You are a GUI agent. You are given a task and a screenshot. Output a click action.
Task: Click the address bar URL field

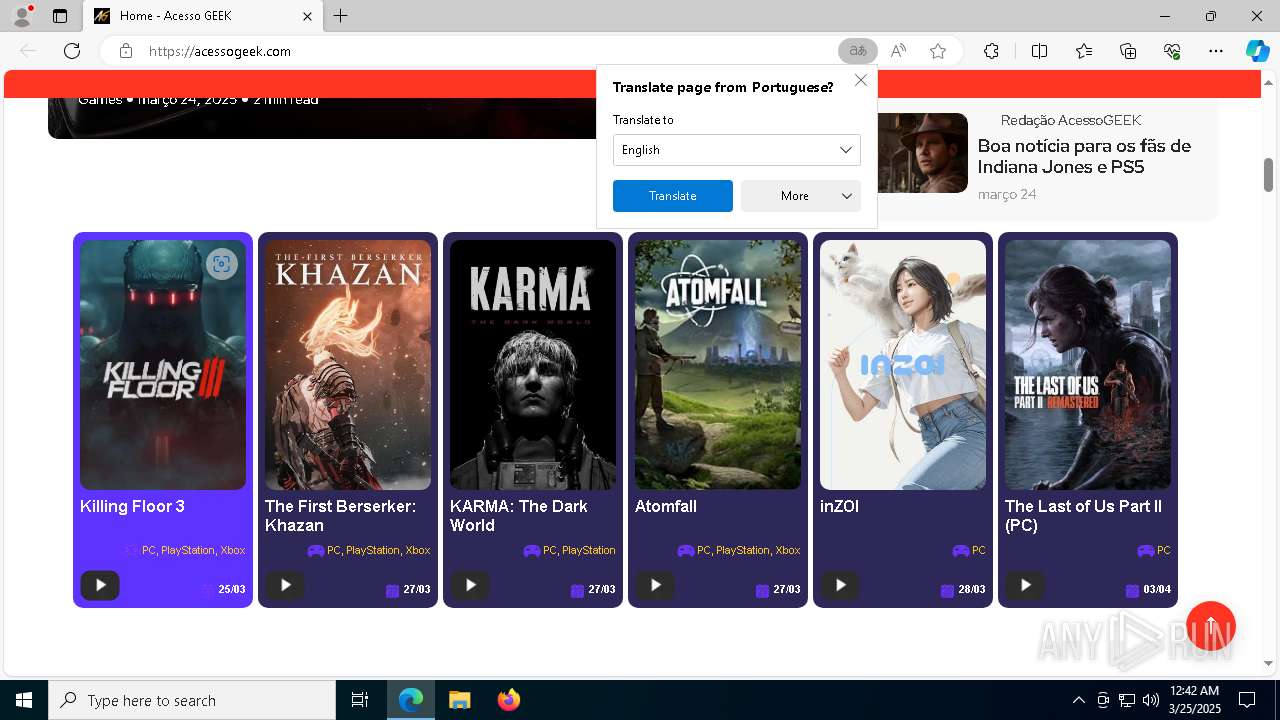(x=490, y=51)
